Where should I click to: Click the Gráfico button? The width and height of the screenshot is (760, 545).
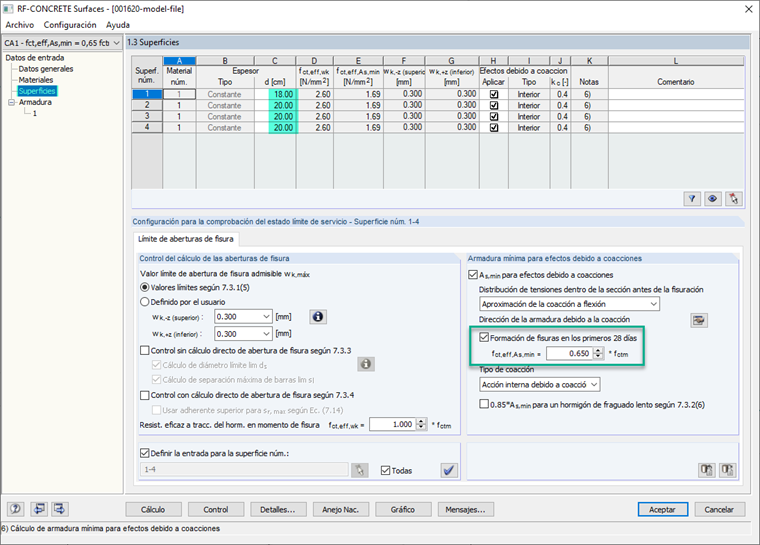click(x=403, y=510)
